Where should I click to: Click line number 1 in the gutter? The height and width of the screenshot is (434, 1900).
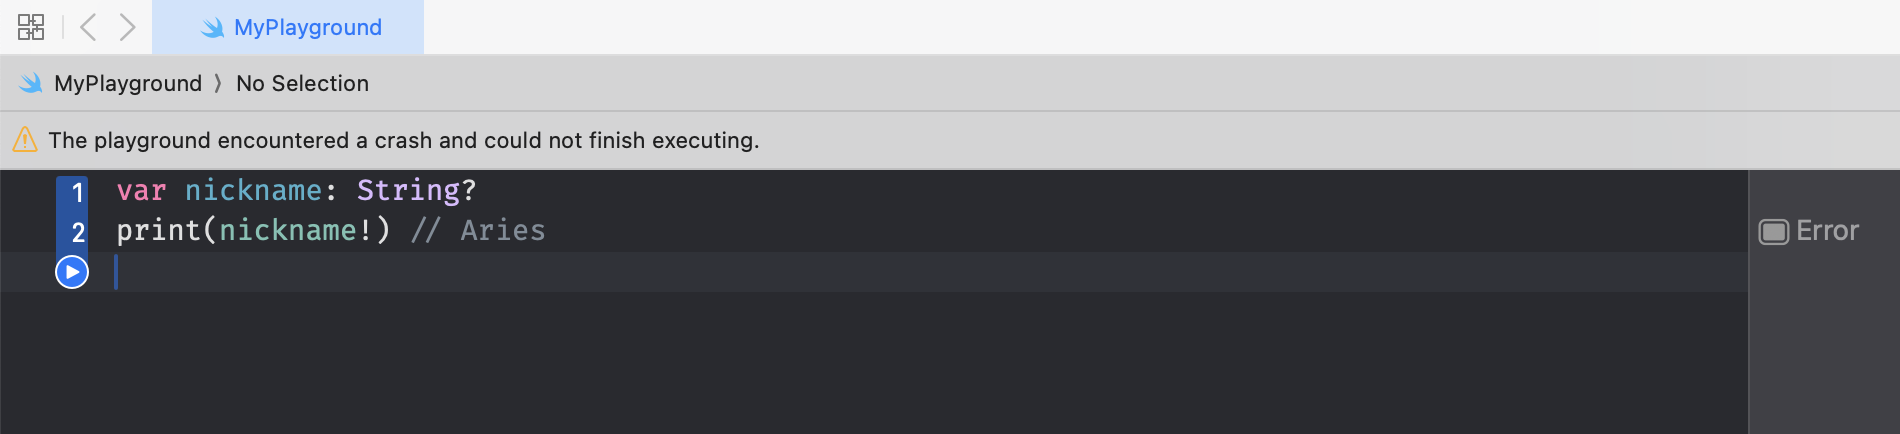click(x=77, y=192)
